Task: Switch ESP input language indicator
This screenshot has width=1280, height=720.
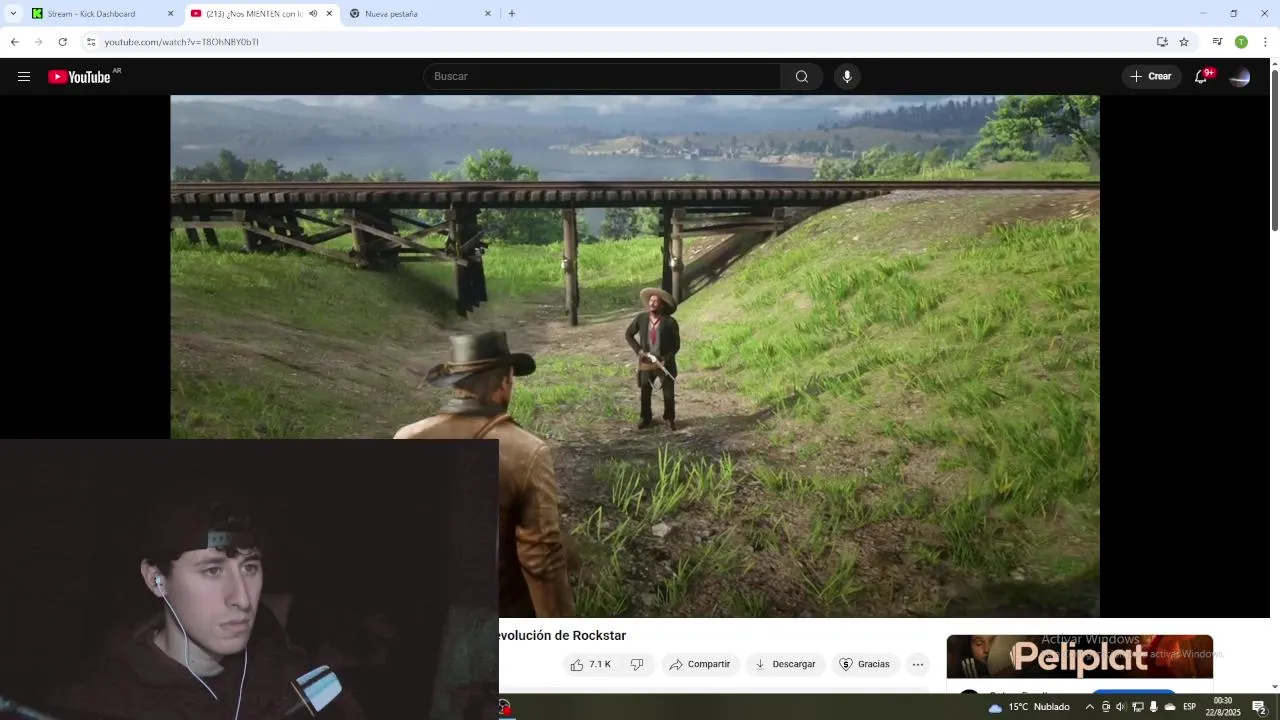Action: pyautogui.click(x=1190, y=707)
